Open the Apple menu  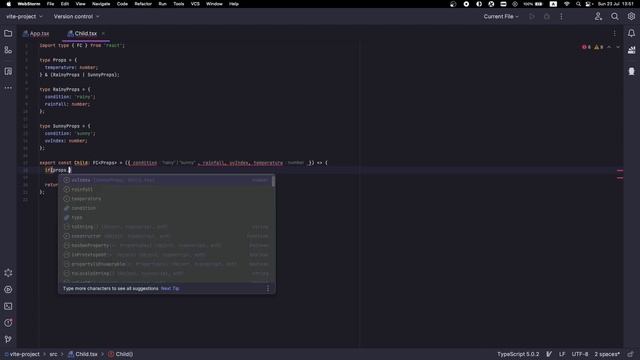[x=9, y=4]
